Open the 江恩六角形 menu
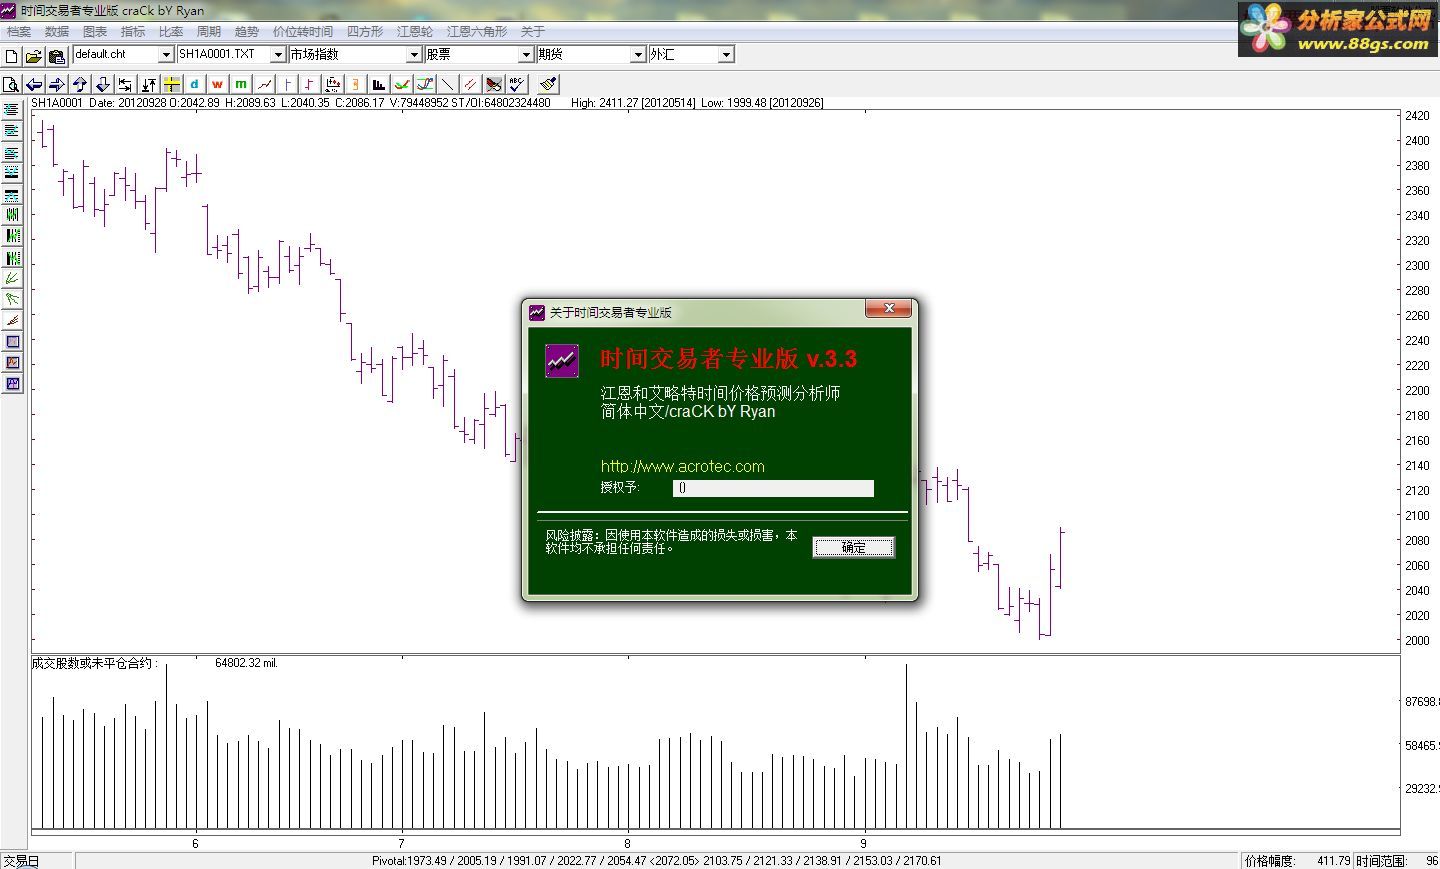Image resolution: width=1440 pixels, height=869 pixels. pyautogui.click(x=477, y=32)
